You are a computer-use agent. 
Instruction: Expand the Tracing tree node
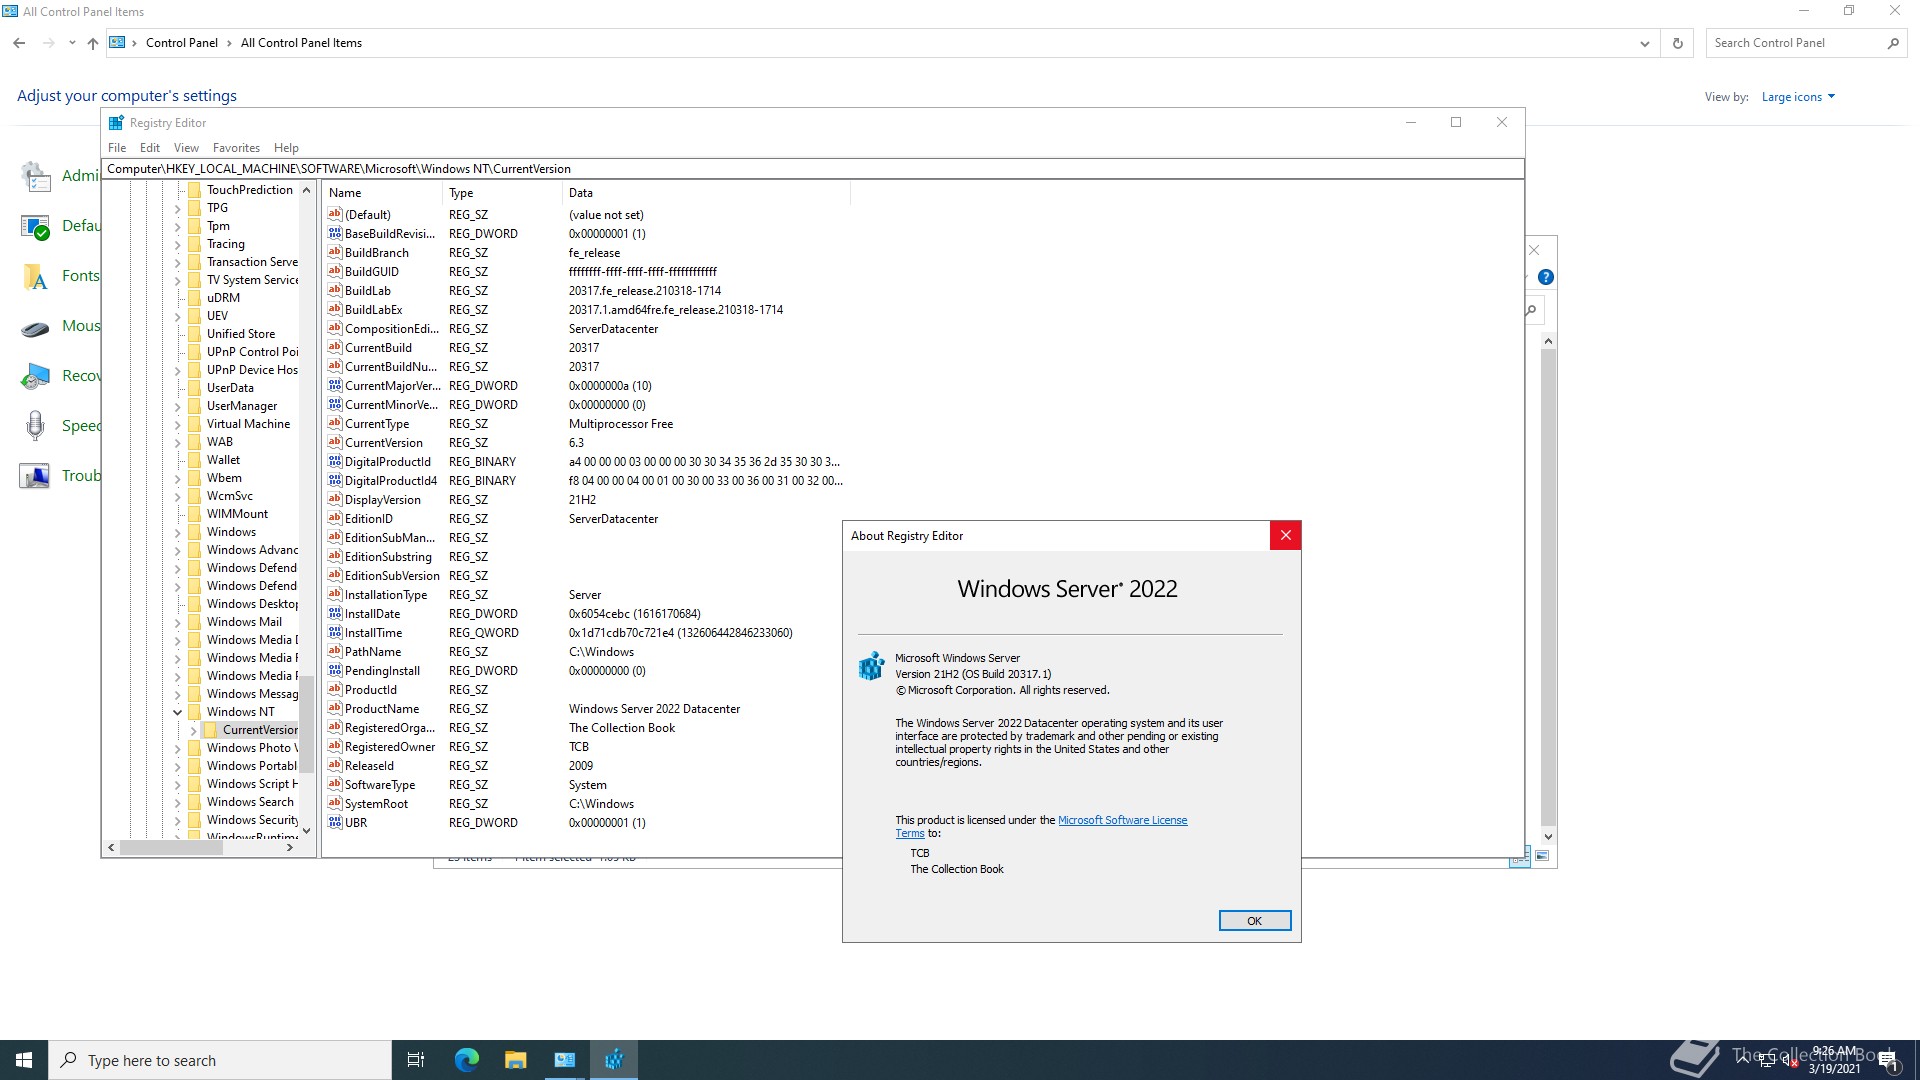click(178, 244)
